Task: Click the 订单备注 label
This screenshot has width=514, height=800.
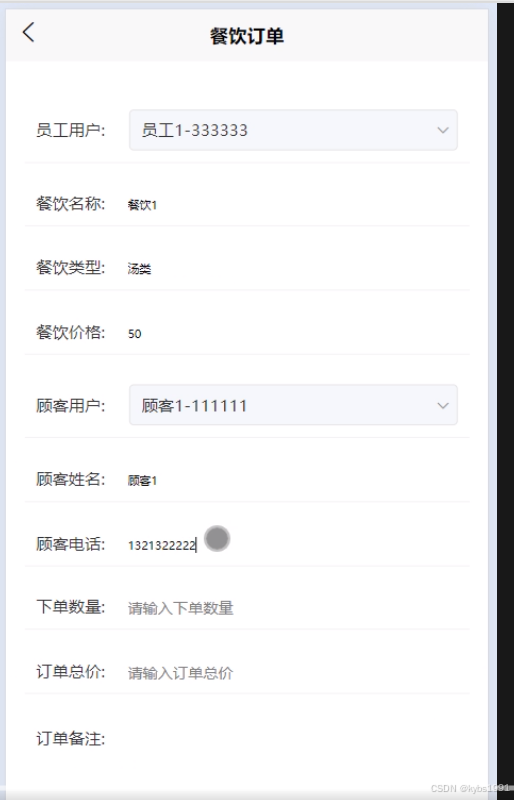Action: click(70, 738)
